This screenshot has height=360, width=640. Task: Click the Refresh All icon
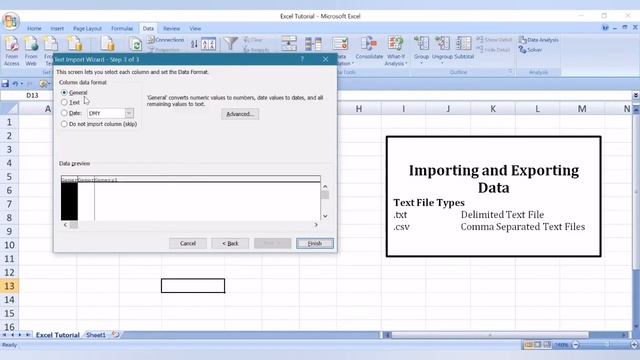[x=135, y=44]
